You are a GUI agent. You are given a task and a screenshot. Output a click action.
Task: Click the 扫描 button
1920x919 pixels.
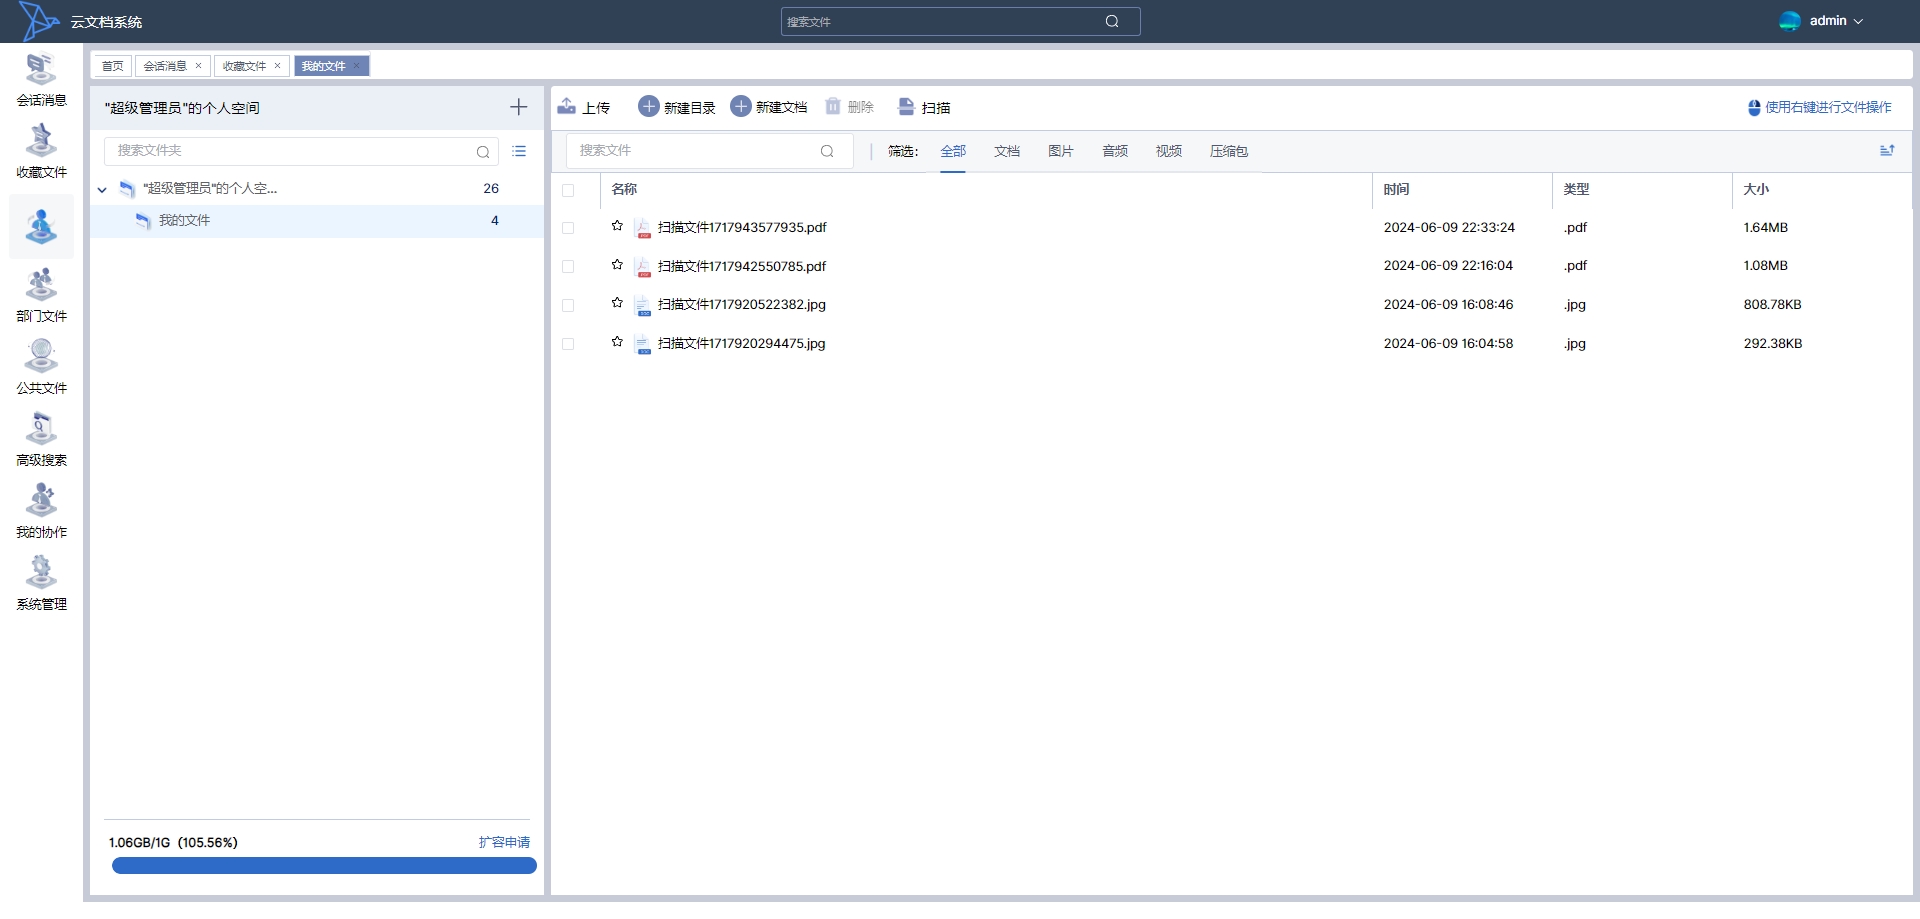(924, 107)
